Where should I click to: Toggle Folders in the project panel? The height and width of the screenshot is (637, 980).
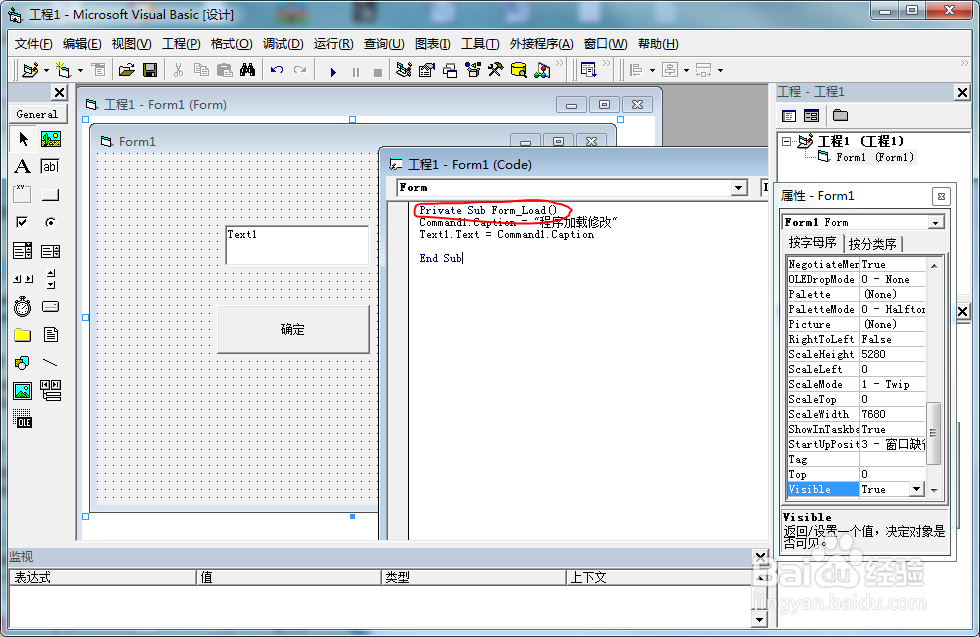pyautogui.click(x=841, y=116)
